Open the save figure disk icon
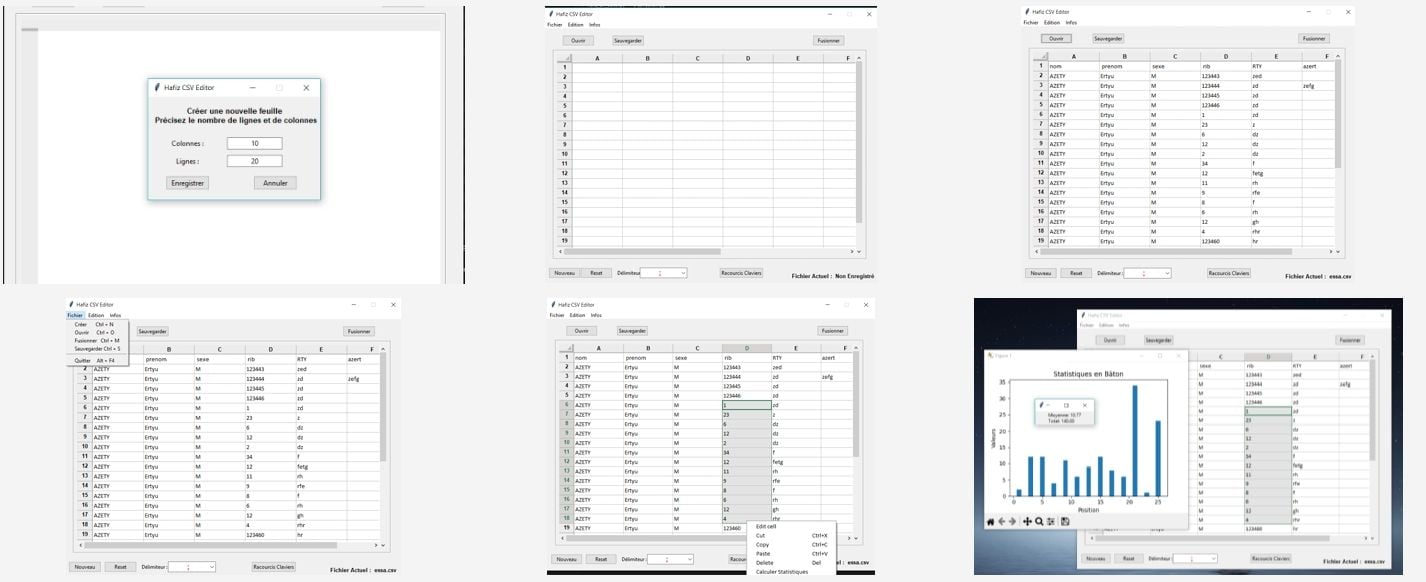The width and height of the screenshot is (1426, 582). (1064, 521)
